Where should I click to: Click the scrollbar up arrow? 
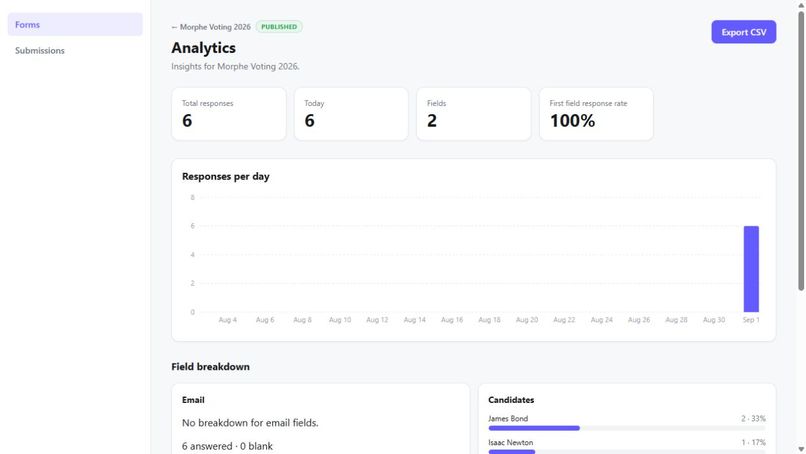[801, 5]
